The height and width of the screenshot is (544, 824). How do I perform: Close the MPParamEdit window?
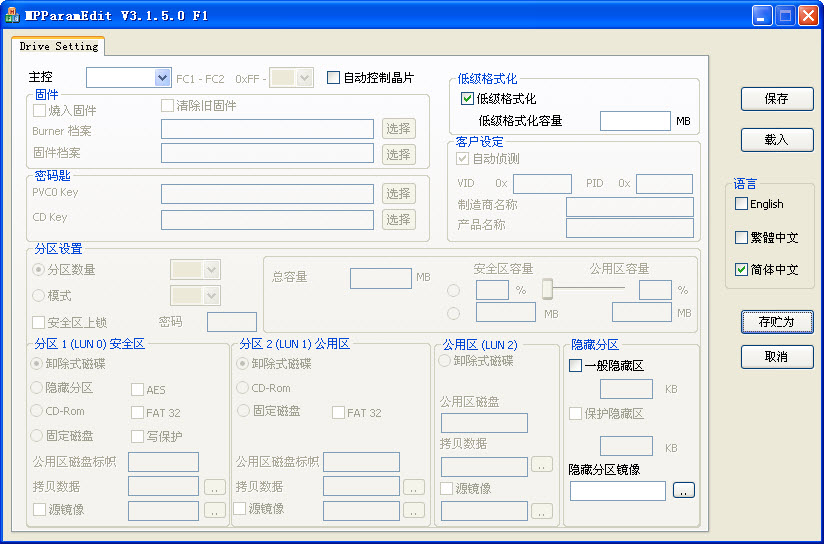(807, 15)
